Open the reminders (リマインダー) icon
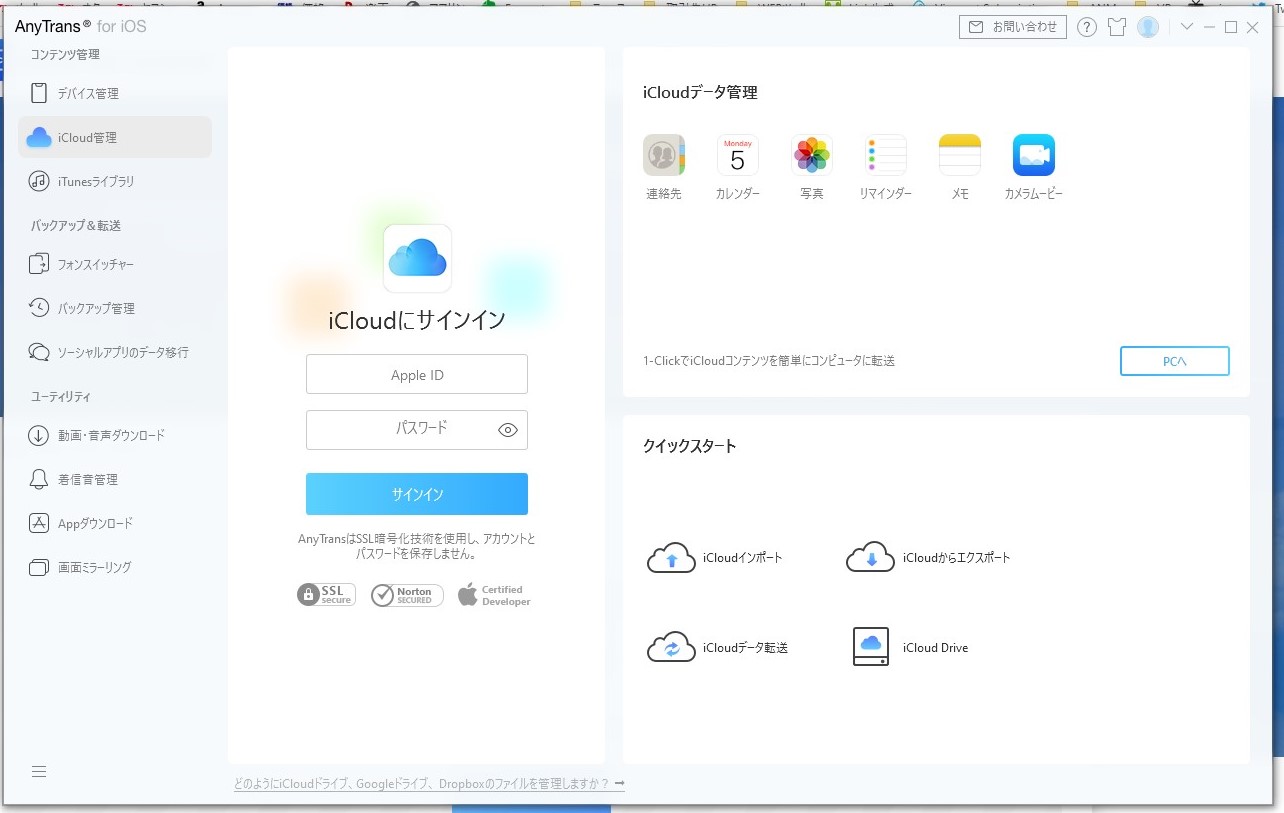 point(886,155)
